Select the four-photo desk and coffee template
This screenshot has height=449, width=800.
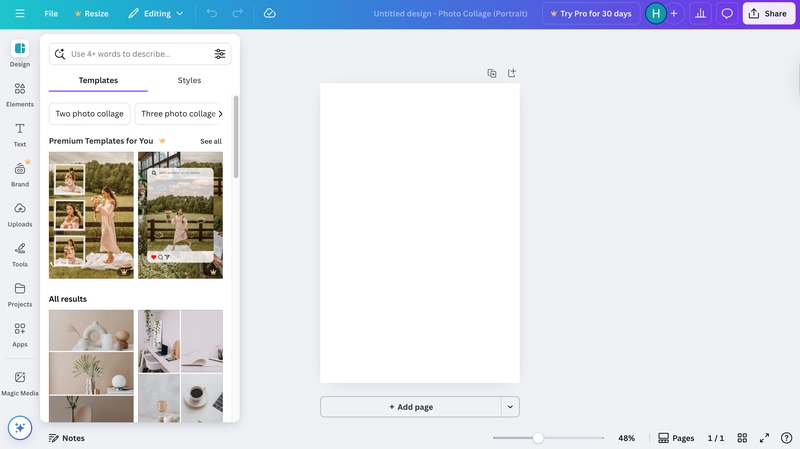coord(180,365)
